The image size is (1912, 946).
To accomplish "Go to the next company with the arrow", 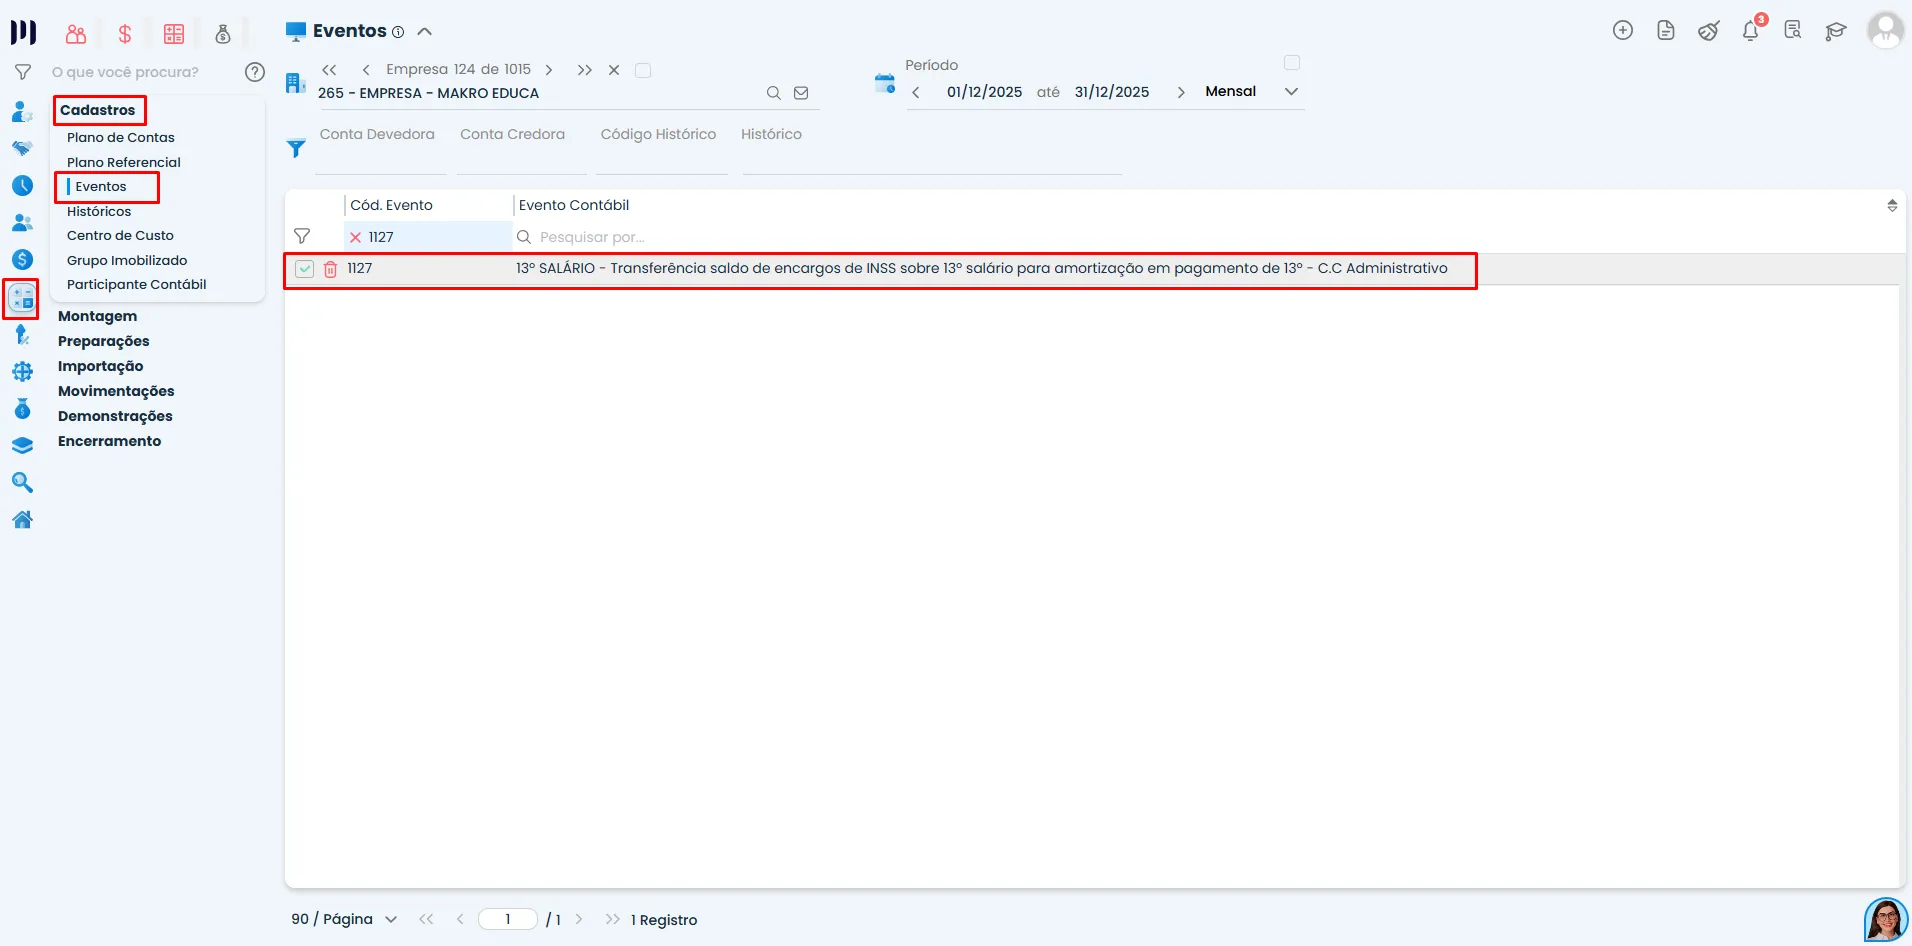I will [549, 70].
